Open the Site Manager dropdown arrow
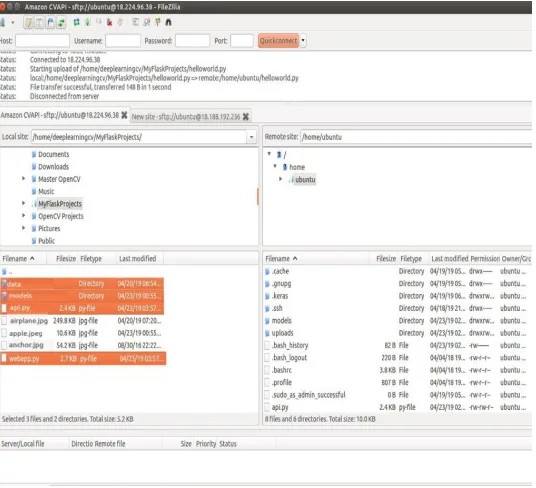This screenshot has width=536, height=488. (13, 23)
